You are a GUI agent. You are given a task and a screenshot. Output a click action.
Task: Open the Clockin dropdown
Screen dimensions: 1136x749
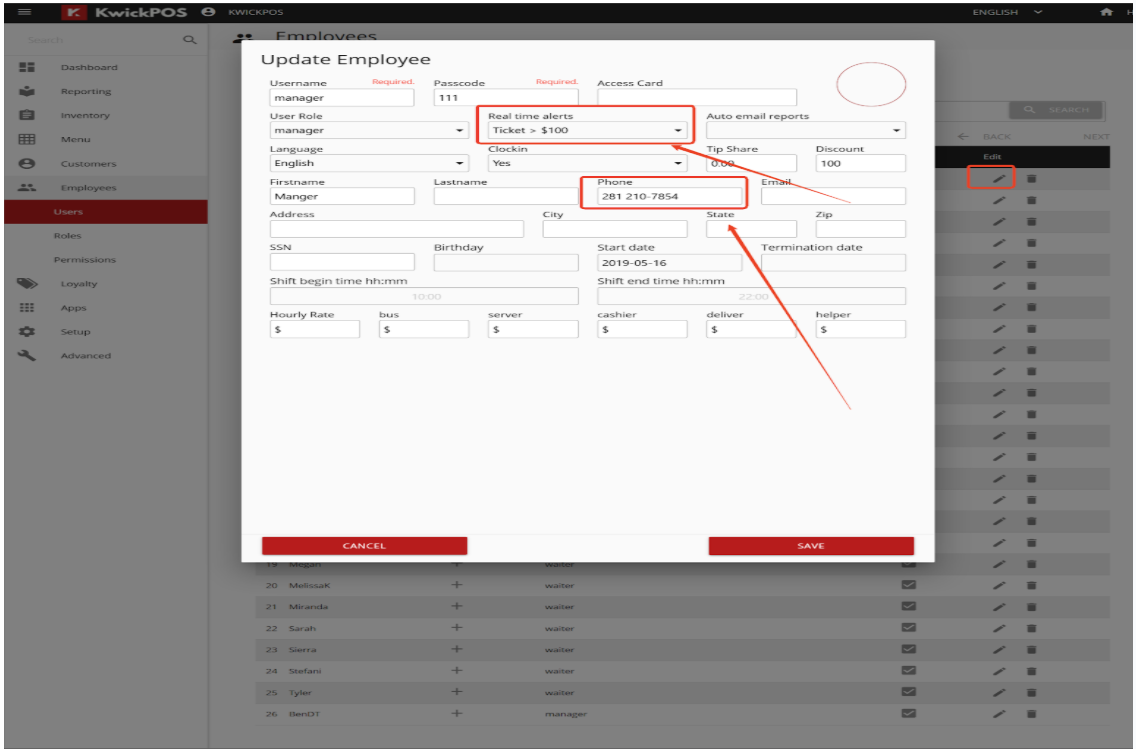click(587, 163)
